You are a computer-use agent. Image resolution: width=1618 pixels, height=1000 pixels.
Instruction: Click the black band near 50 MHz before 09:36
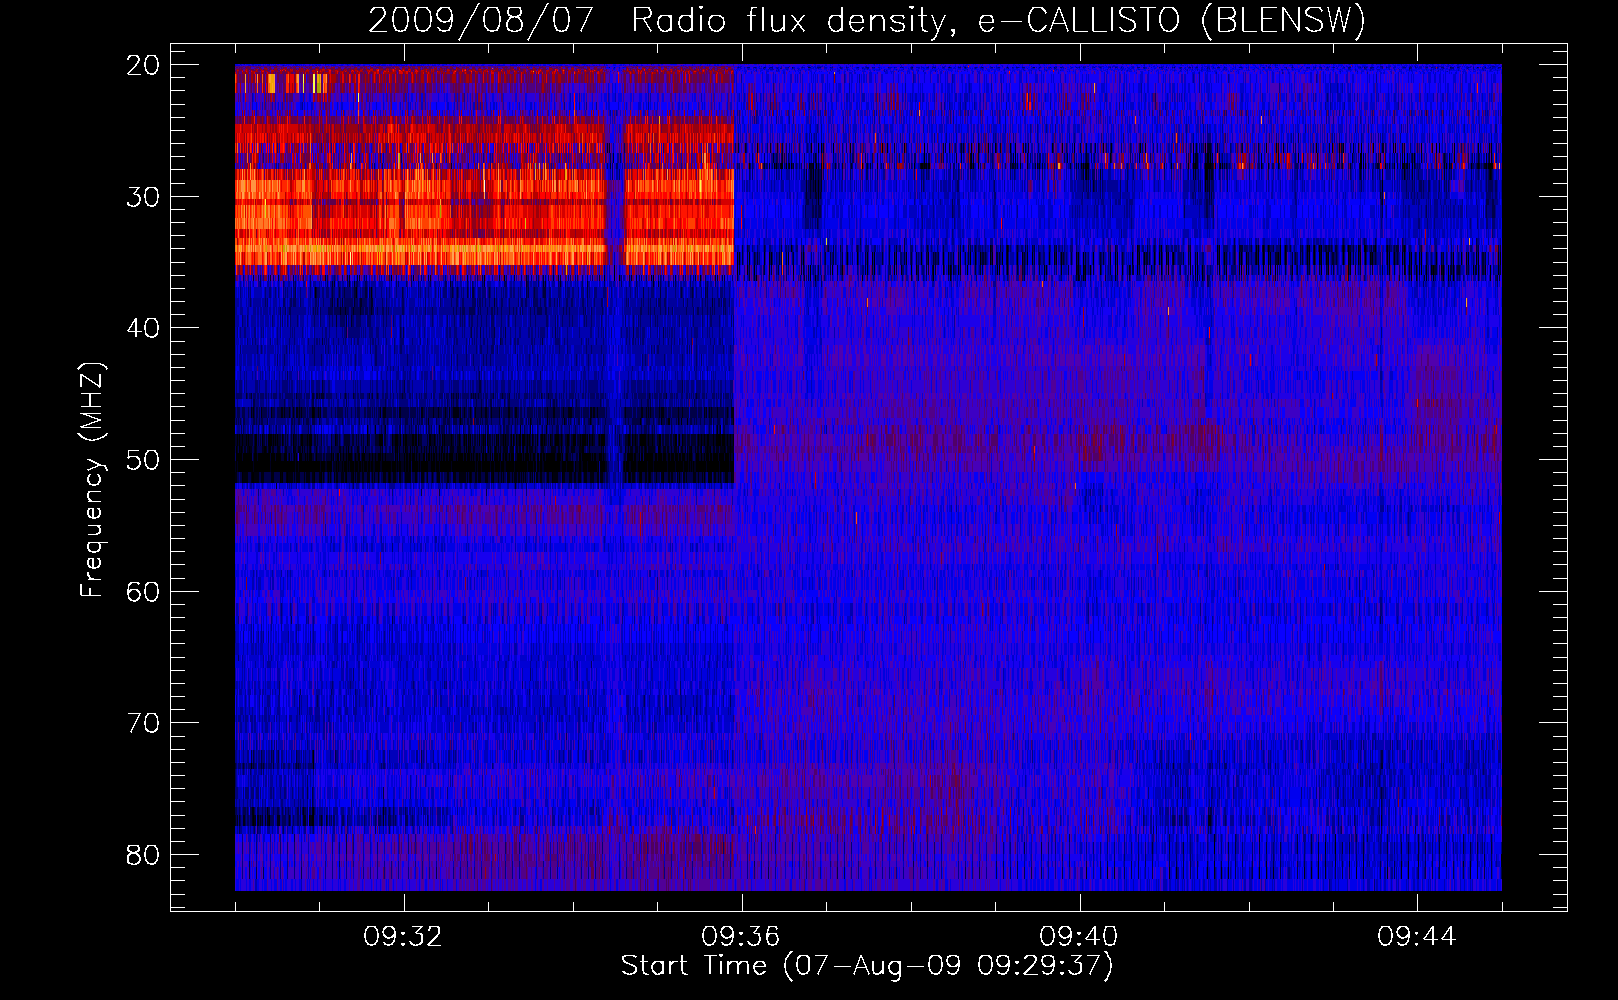click(x=485, y=458)
